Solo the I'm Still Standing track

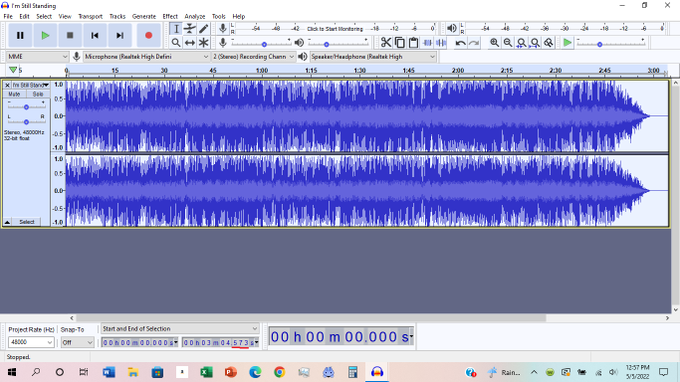tap(38, 94)
